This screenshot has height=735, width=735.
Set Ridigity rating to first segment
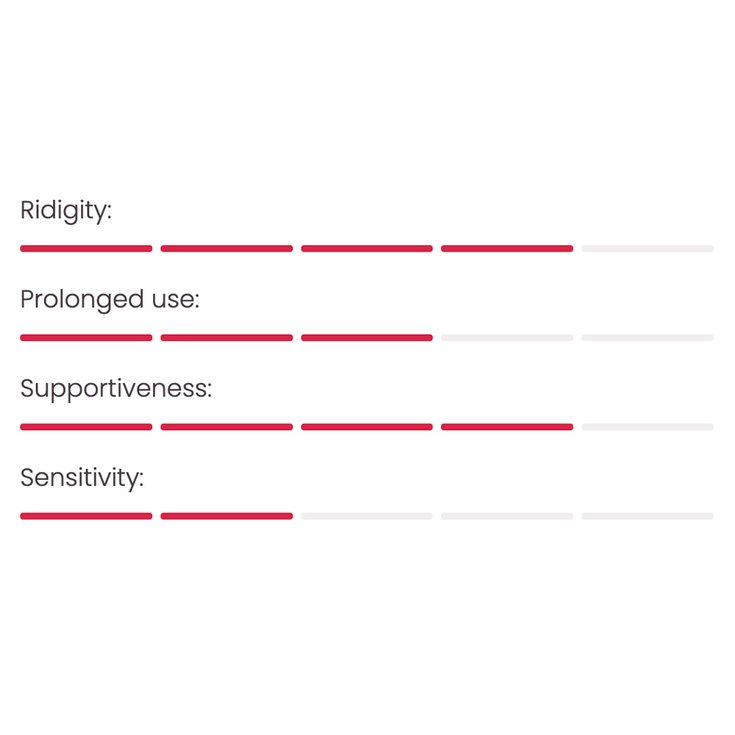pos(86,248)
